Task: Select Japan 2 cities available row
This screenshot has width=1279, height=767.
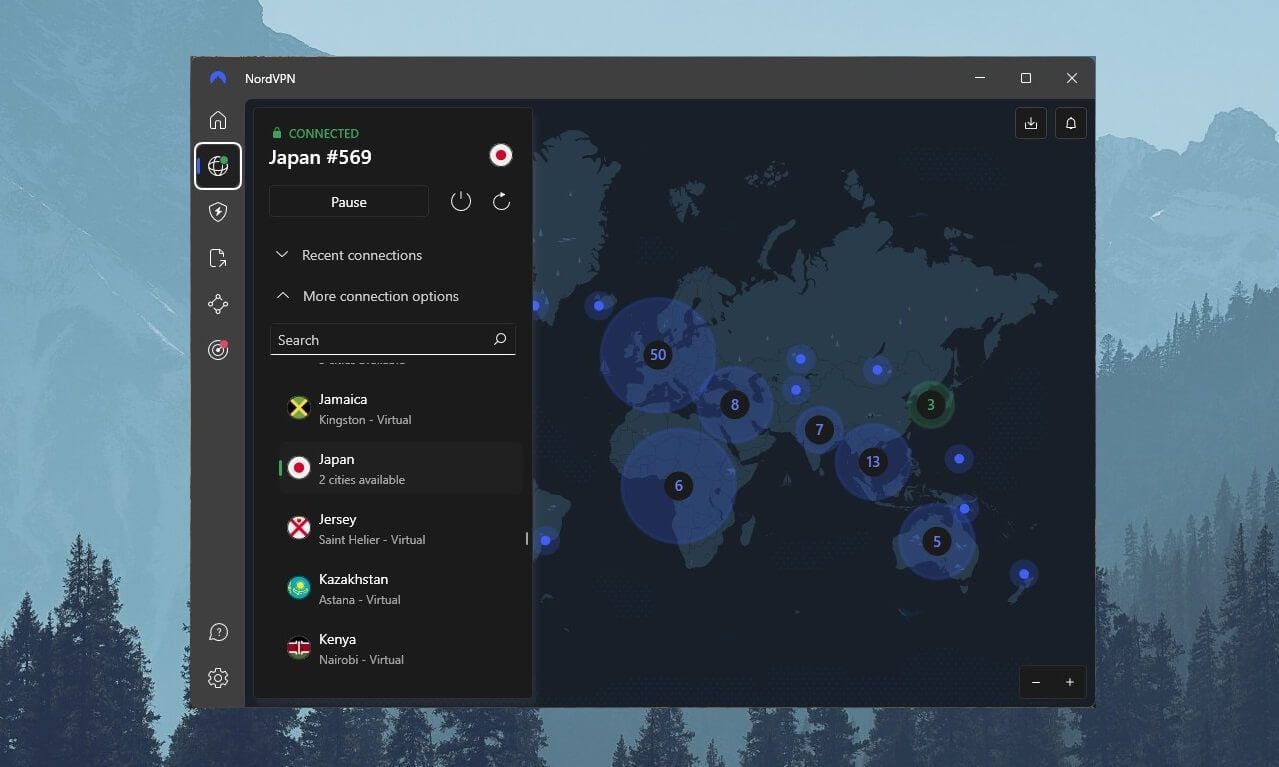Action: click(x=400, y=469)
